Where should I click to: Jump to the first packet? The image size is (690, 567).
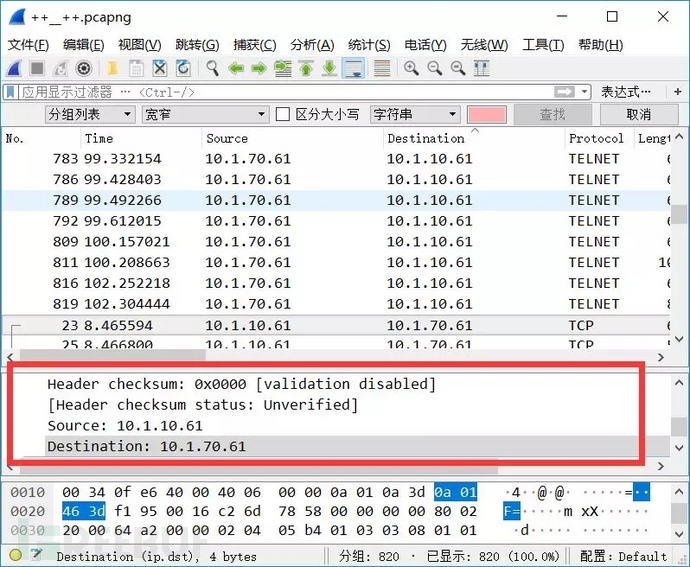tap(306, 68)
